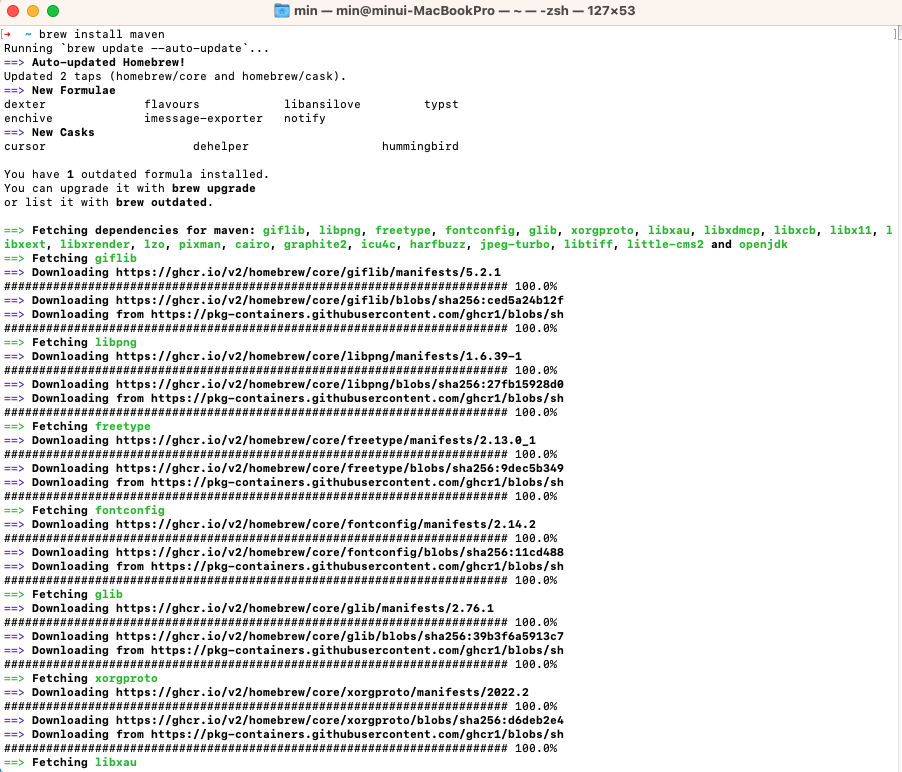Screen dimensions: 902x772
Task: Click green 'pixman' dependency name
Action: click(x=200, y=244)
